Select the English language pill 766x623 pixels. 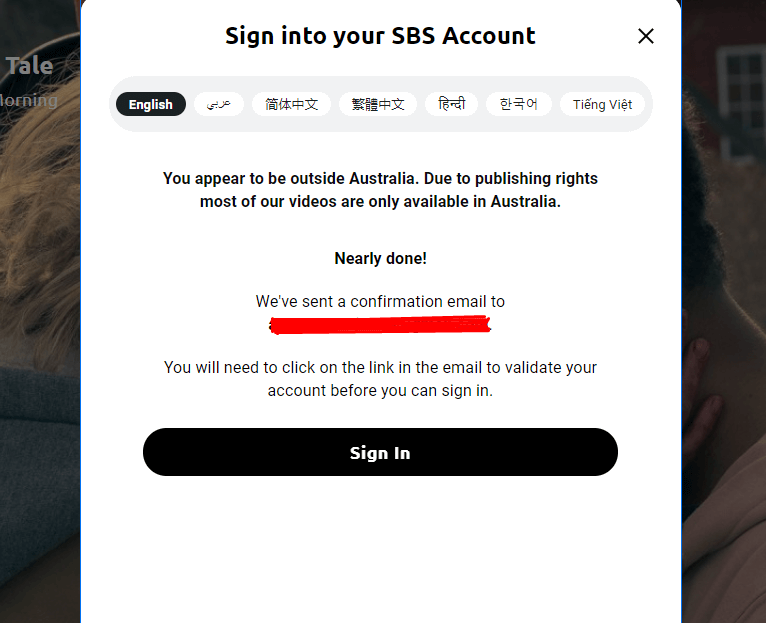pyautogui.click(x=150, y=104)
